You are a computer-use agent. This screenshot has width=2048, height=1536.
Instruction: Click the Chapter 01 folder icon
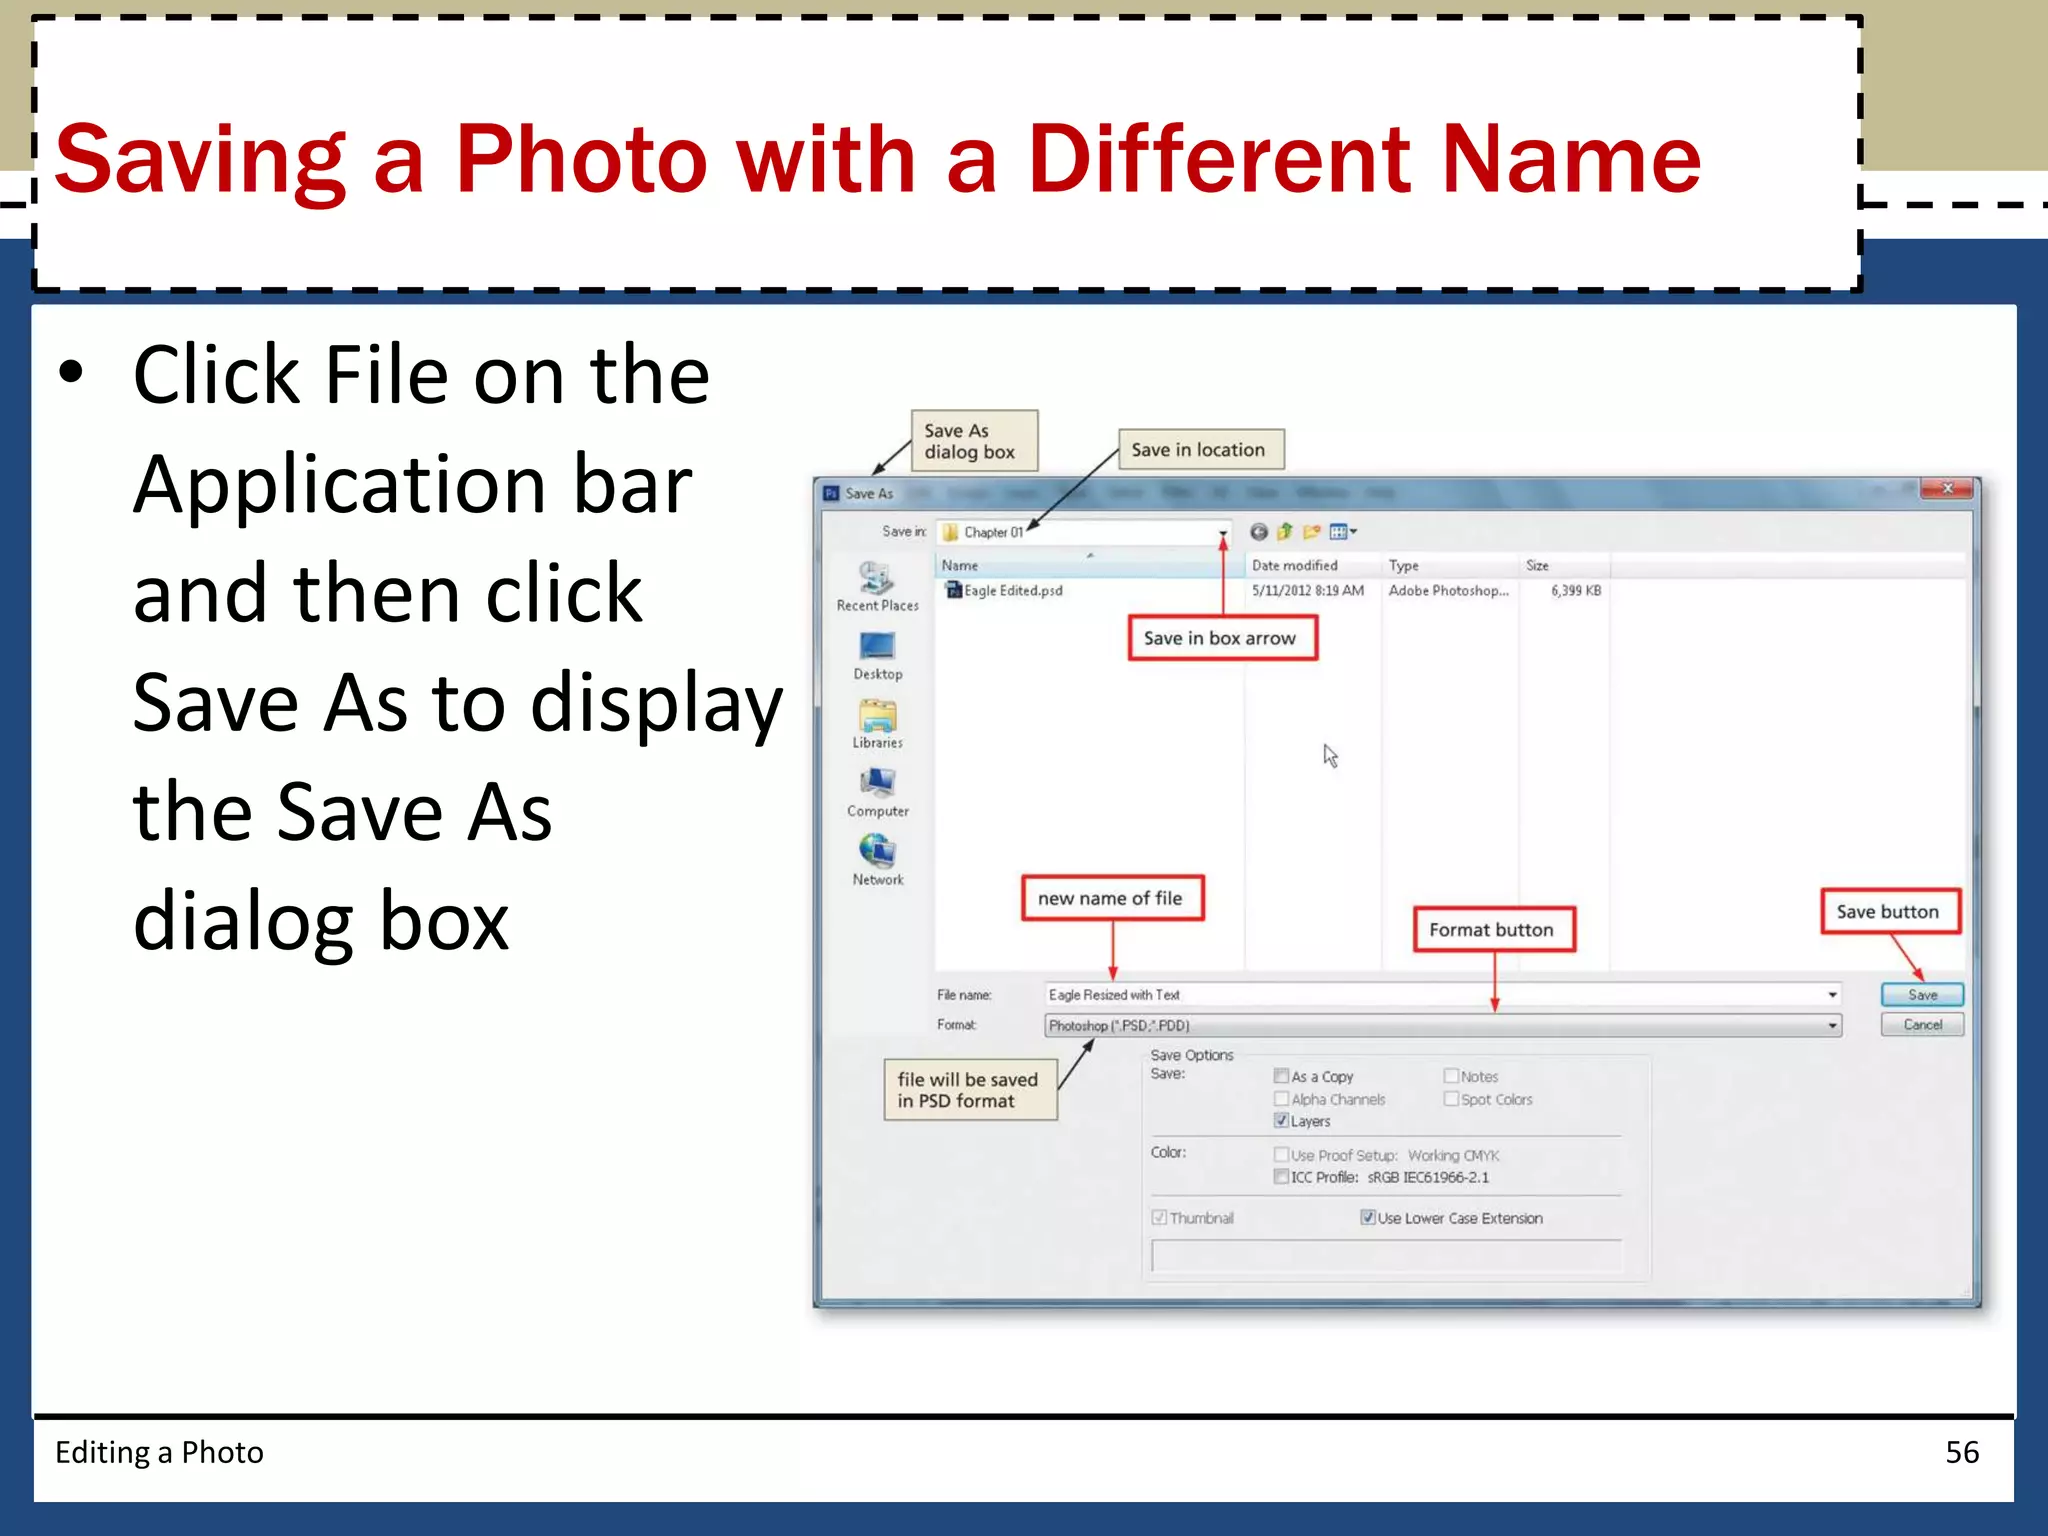[x=950, y=532]
